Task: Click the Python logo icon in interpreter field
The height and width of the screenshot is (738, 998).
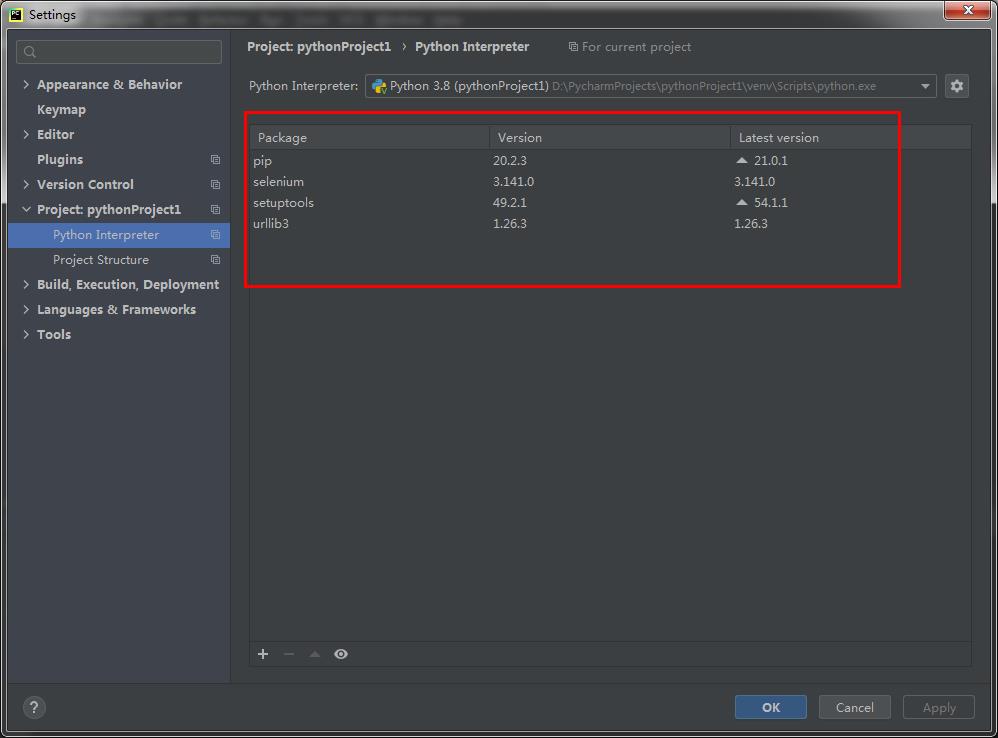Action: [379, 86]
